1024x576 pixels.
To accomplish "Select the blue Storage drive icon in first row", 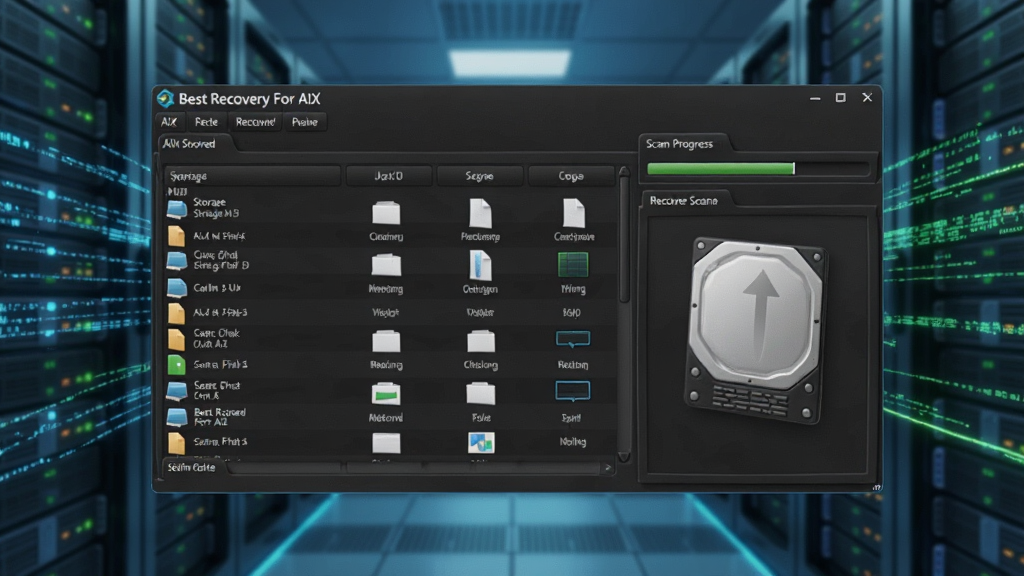I will click(176, 209).
